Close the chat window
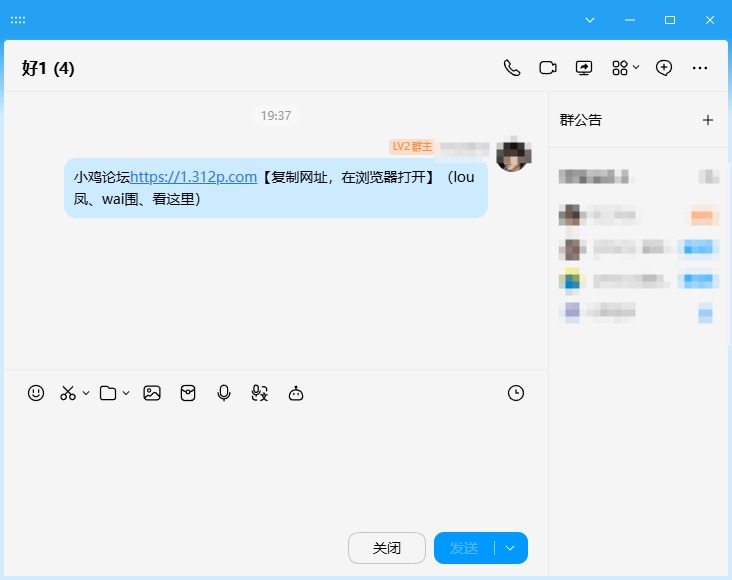The width and height of the screenshot is (732, 580). click(x=710, y=20)
